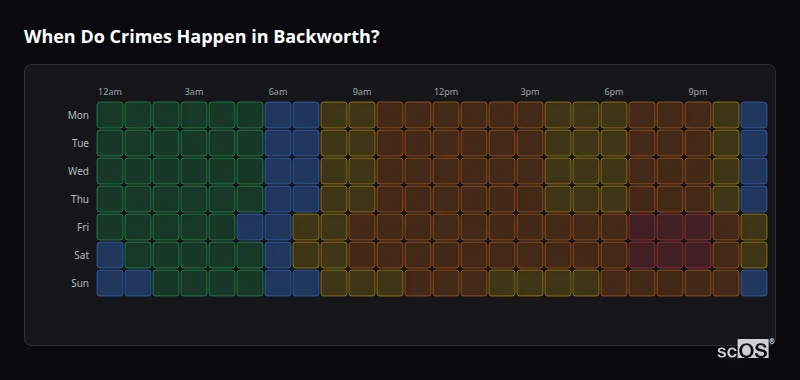Click the Sunday 11pm blue cell
Viewport: 800px width, 380px height.
(x=754, y=283)
